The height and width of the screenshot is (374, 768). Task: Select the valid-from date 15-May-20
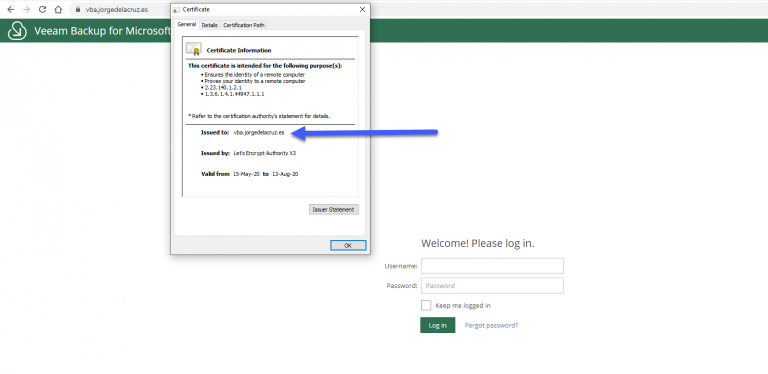(246, 174)
